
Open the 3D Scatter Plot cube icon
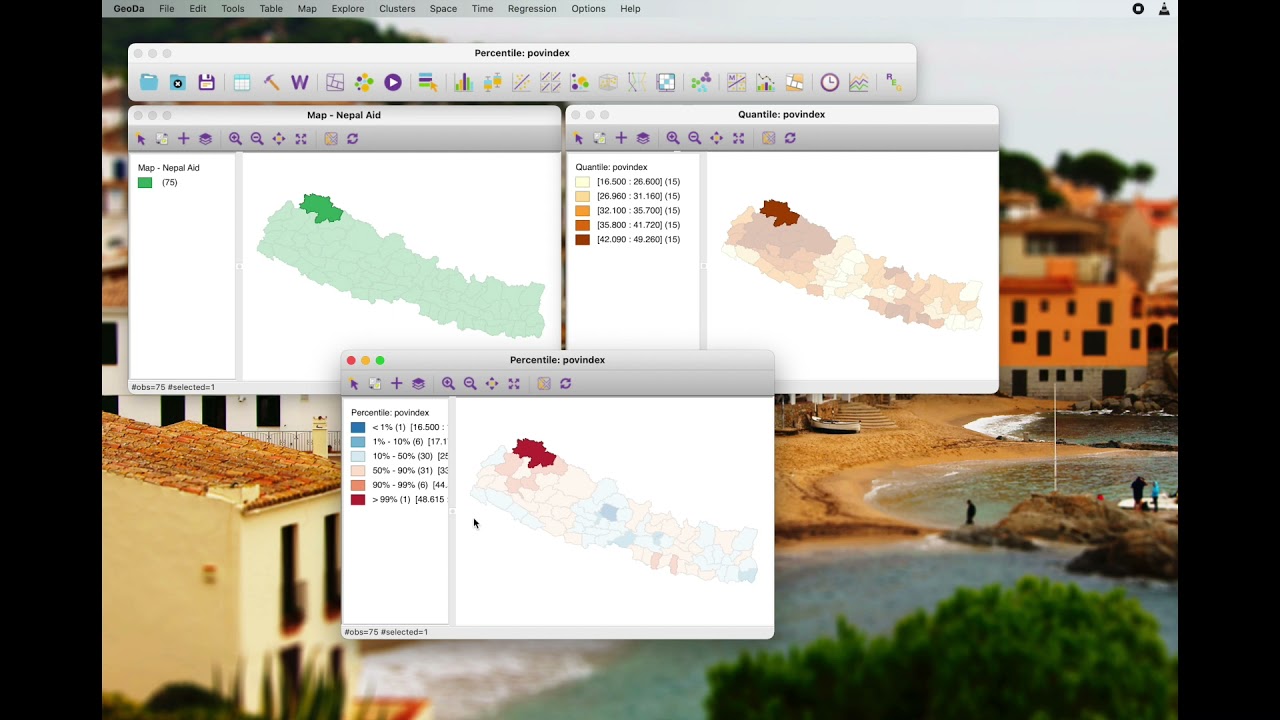point(608,83)
